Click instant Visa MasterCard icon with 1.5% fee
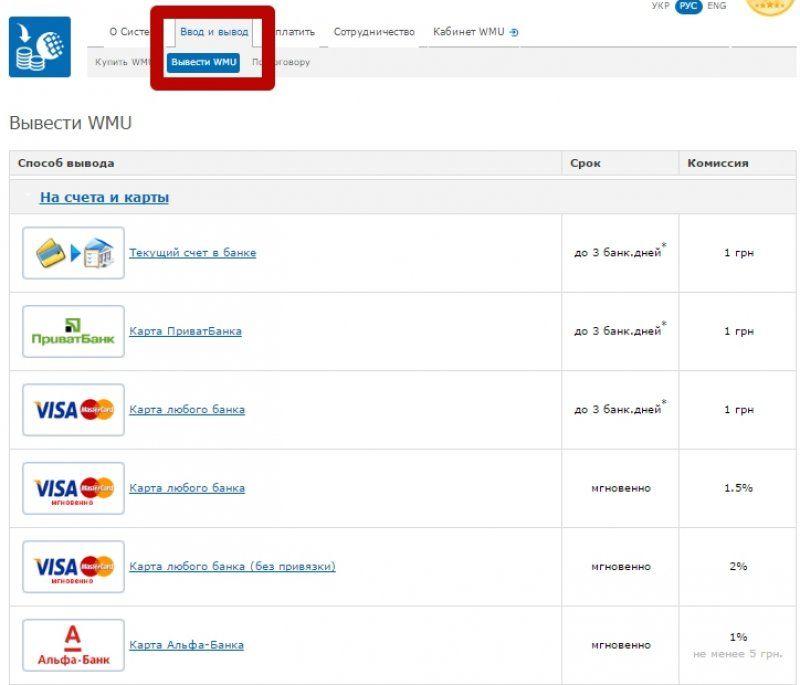Viewport: 800px width, 685px height. (x=74, y=488)
